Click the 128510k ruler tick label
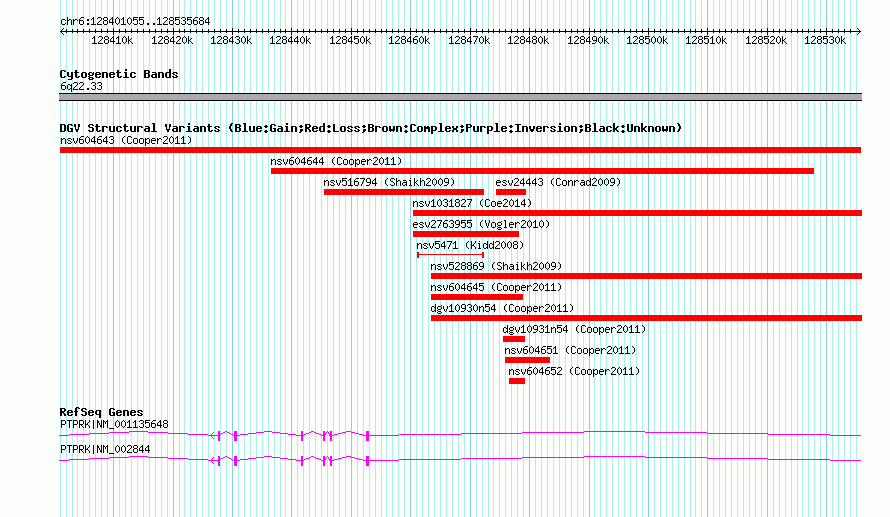This screenshot has width=890, height=517. [706, 40]
